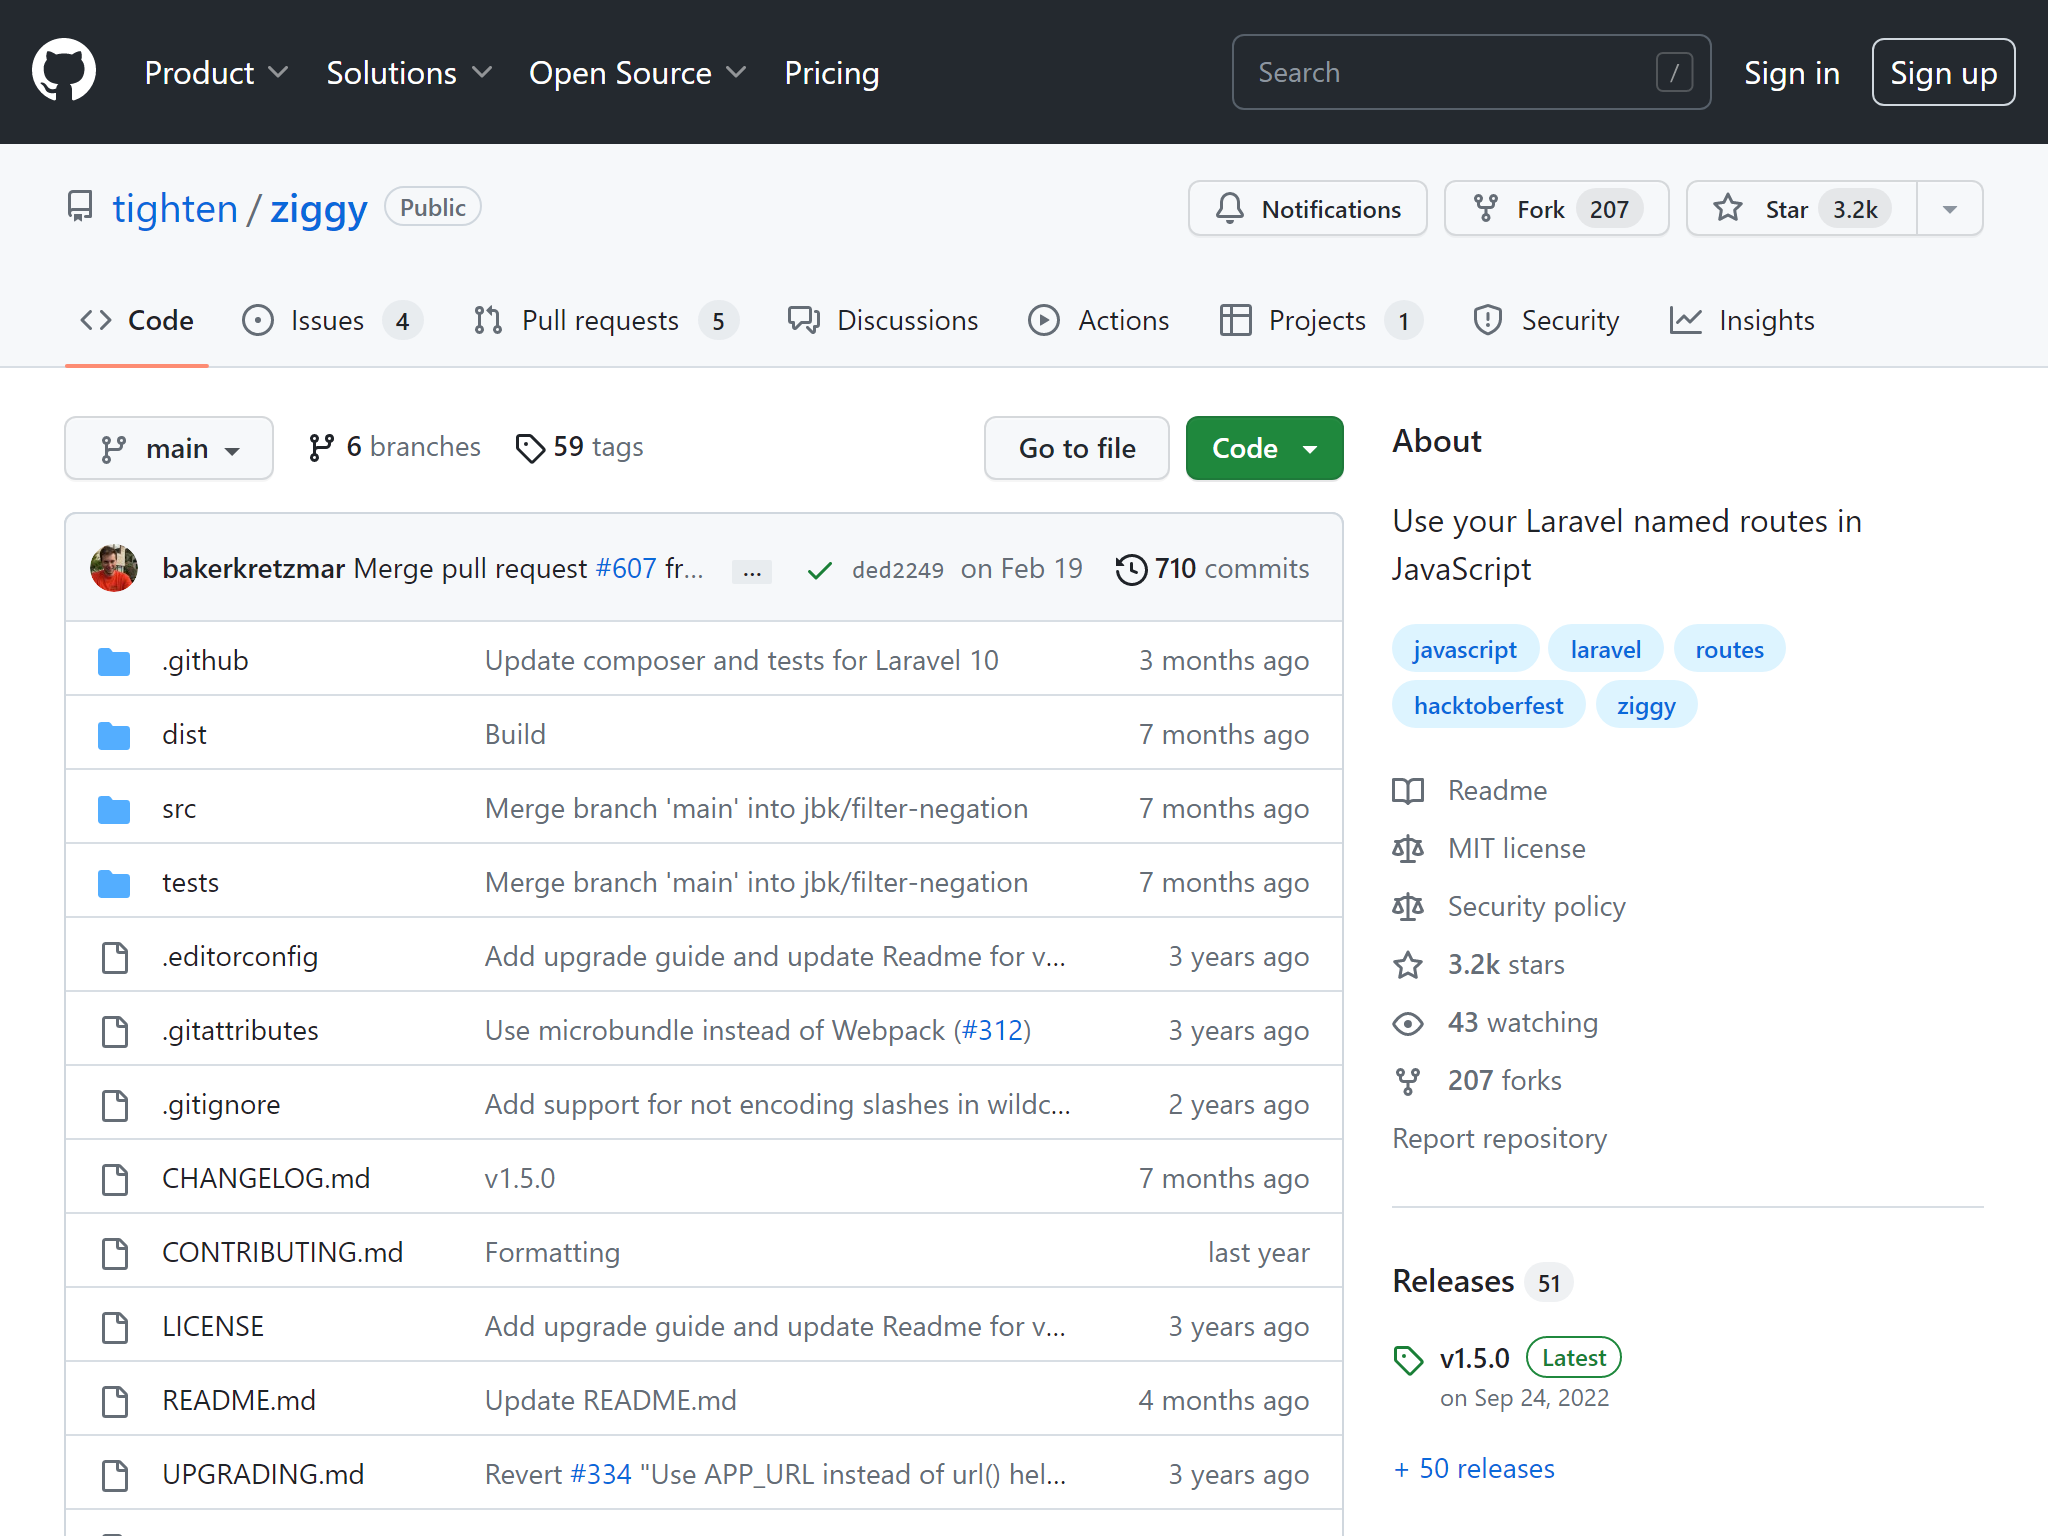The width and height of the screenshot is (2048, 1536).
Task: Open the Security tab
Action: pos(1546,320)
